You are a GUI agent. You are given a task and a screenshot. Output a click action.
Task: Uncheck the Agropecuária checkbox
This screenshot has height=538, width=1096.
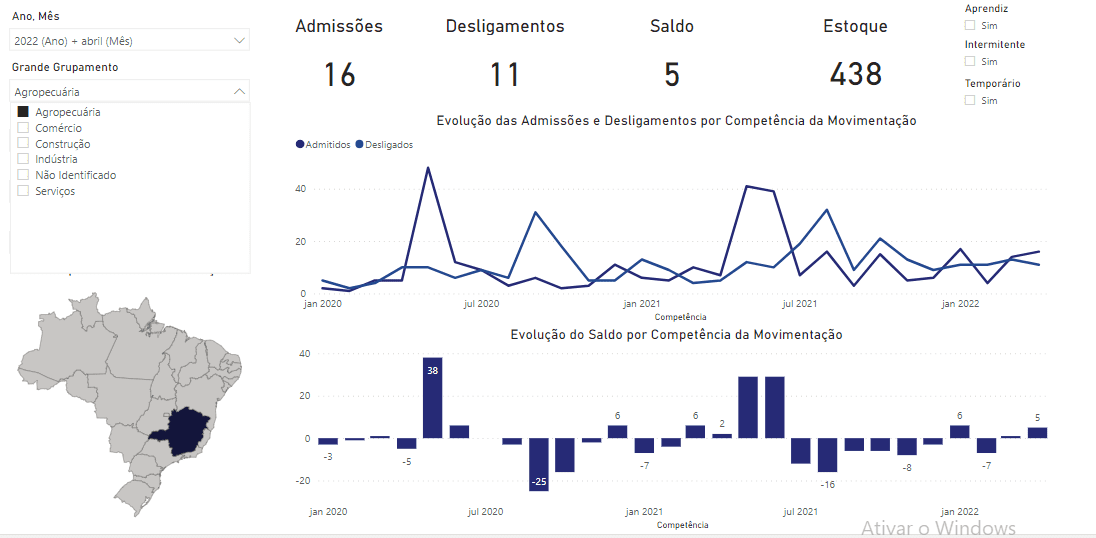coord(23,112)
